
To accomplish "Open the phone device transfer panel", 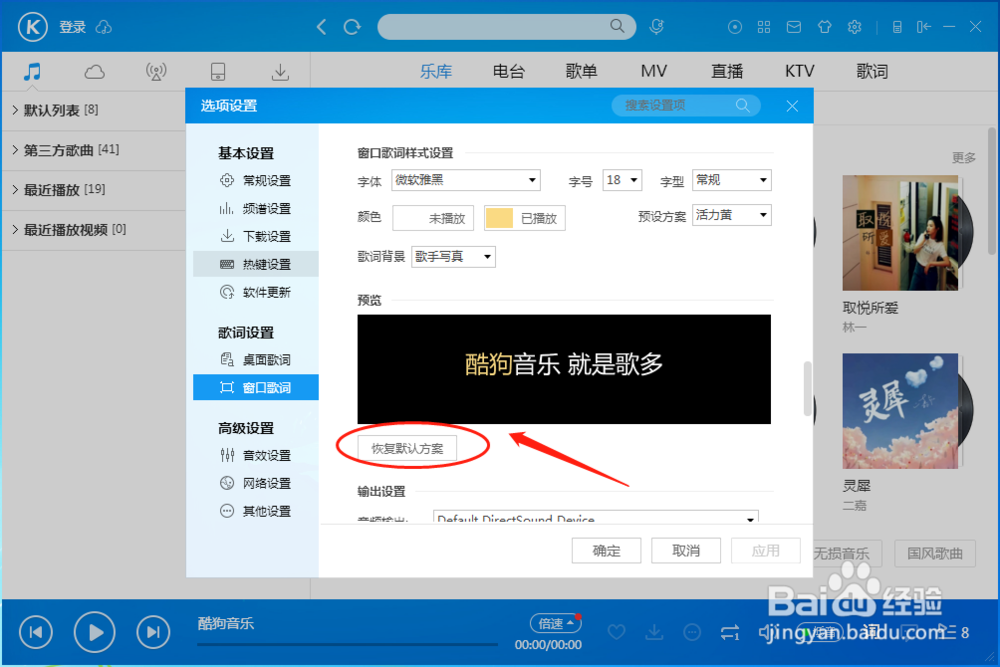I will pos(218,71).
